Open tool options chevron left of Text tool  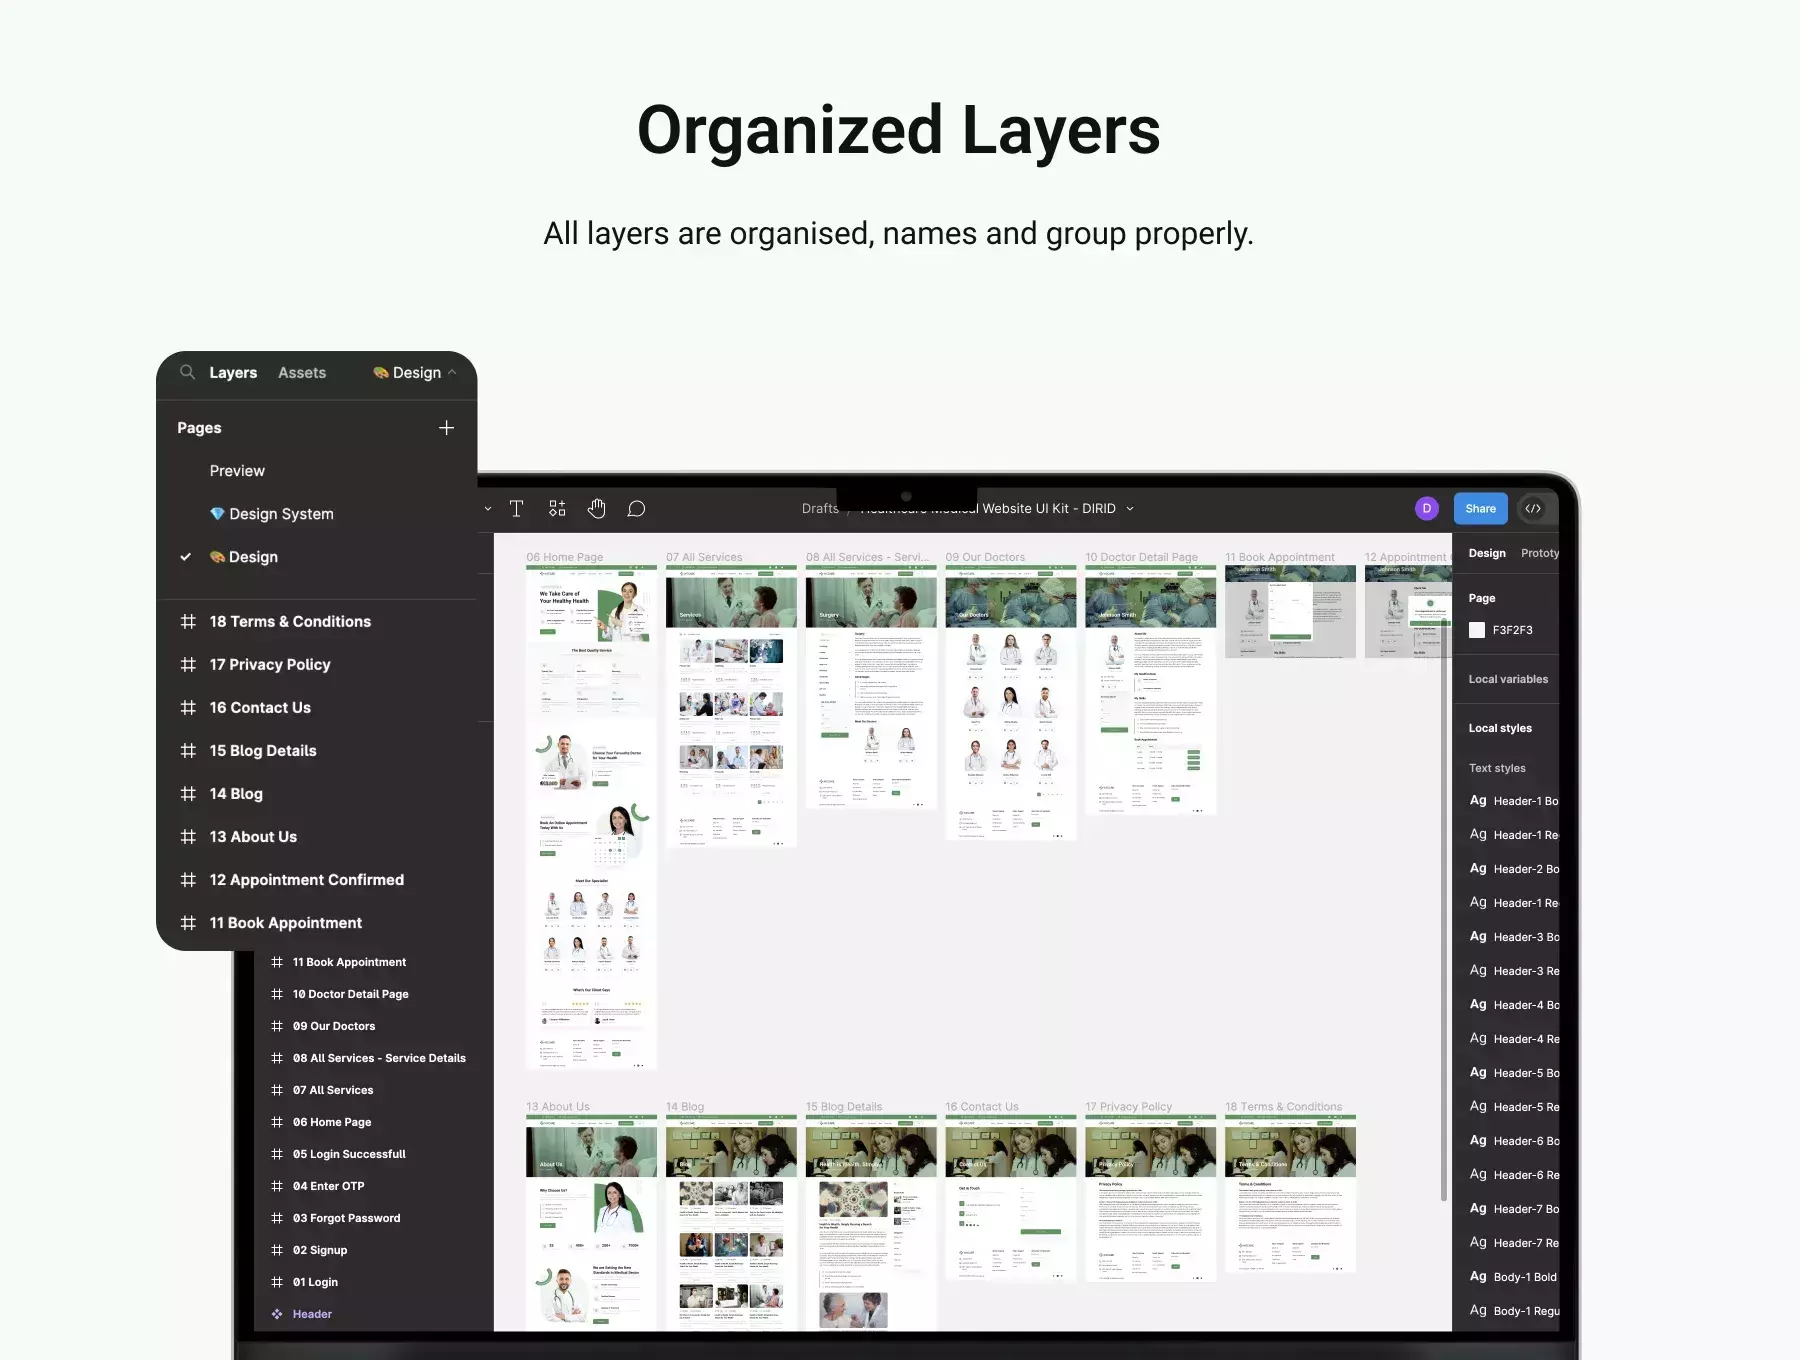[488, 509]
